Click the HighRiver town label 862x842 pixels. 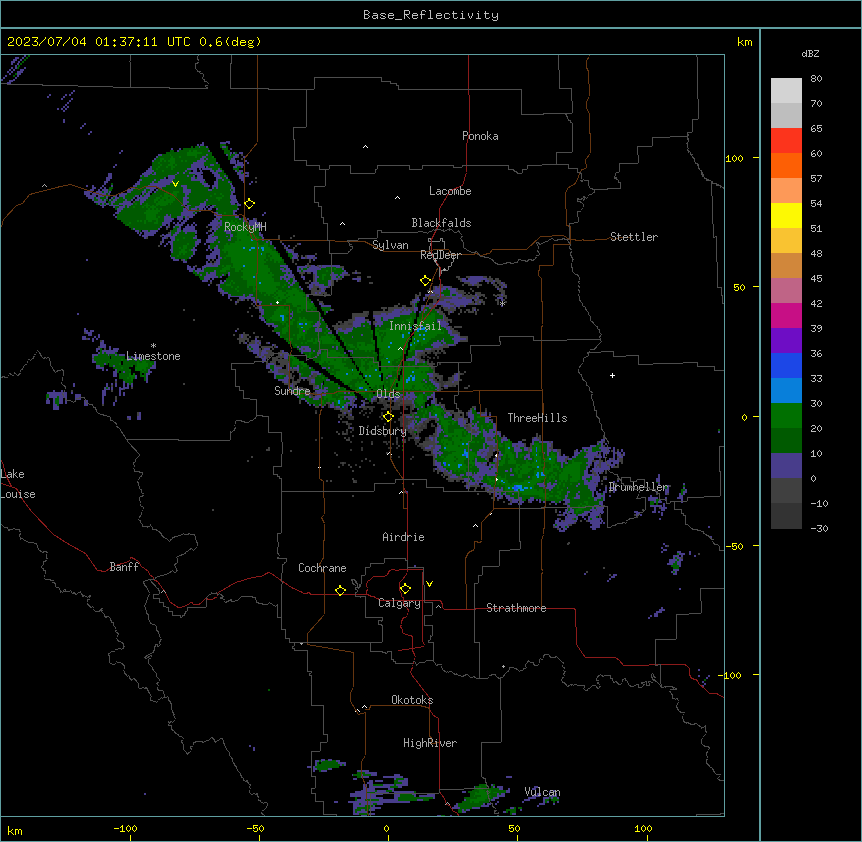point(430,743)
